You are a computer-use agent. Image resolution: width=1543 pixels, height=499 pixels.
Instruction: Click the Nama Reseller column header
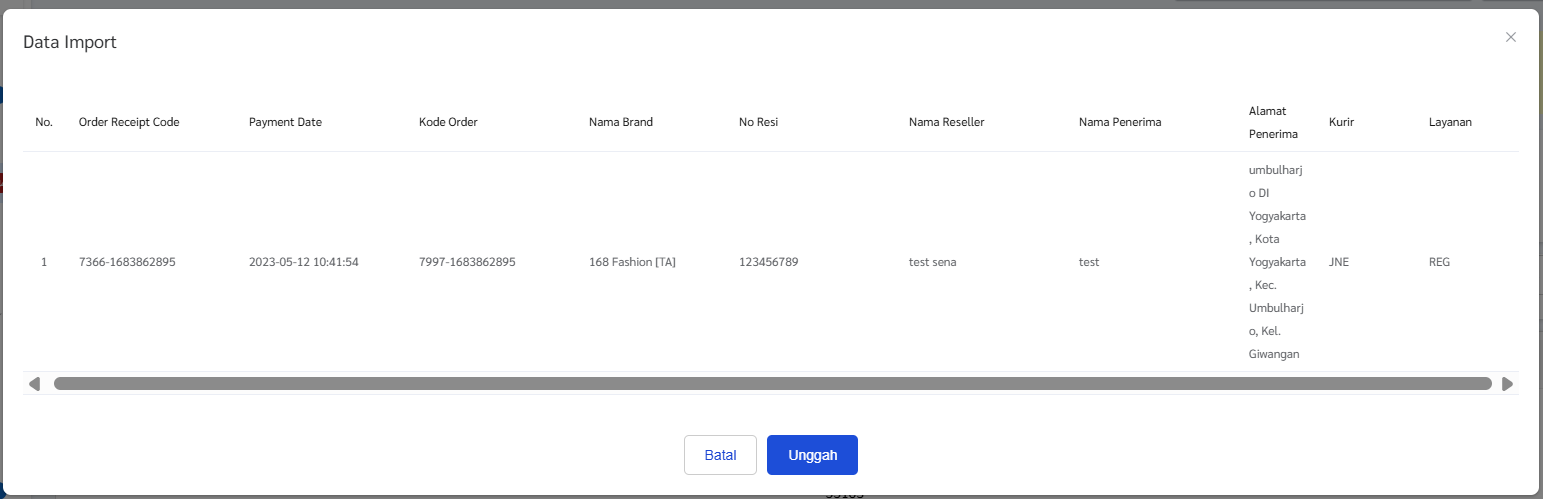pyautogui.click(x=947, y=122)
